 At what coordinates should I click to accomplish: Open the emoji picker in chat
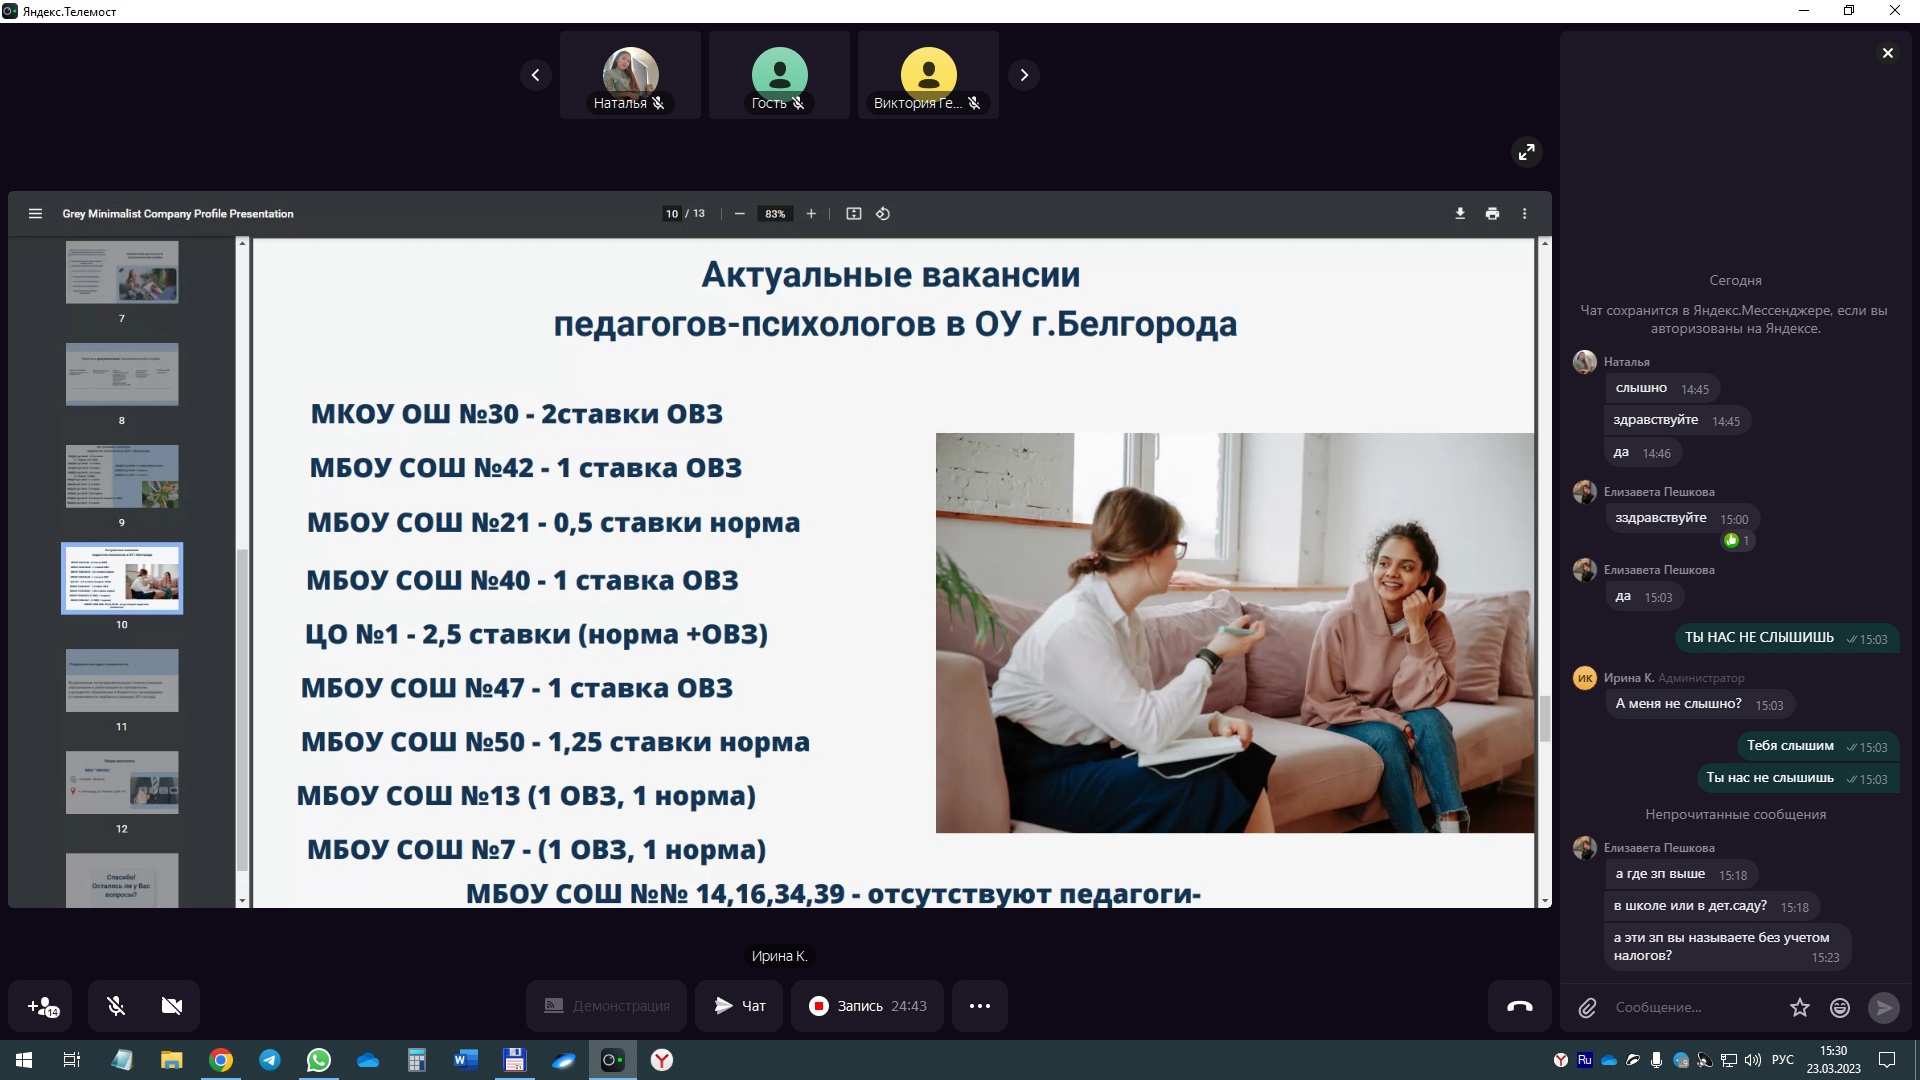[x=1839, y=1007]
